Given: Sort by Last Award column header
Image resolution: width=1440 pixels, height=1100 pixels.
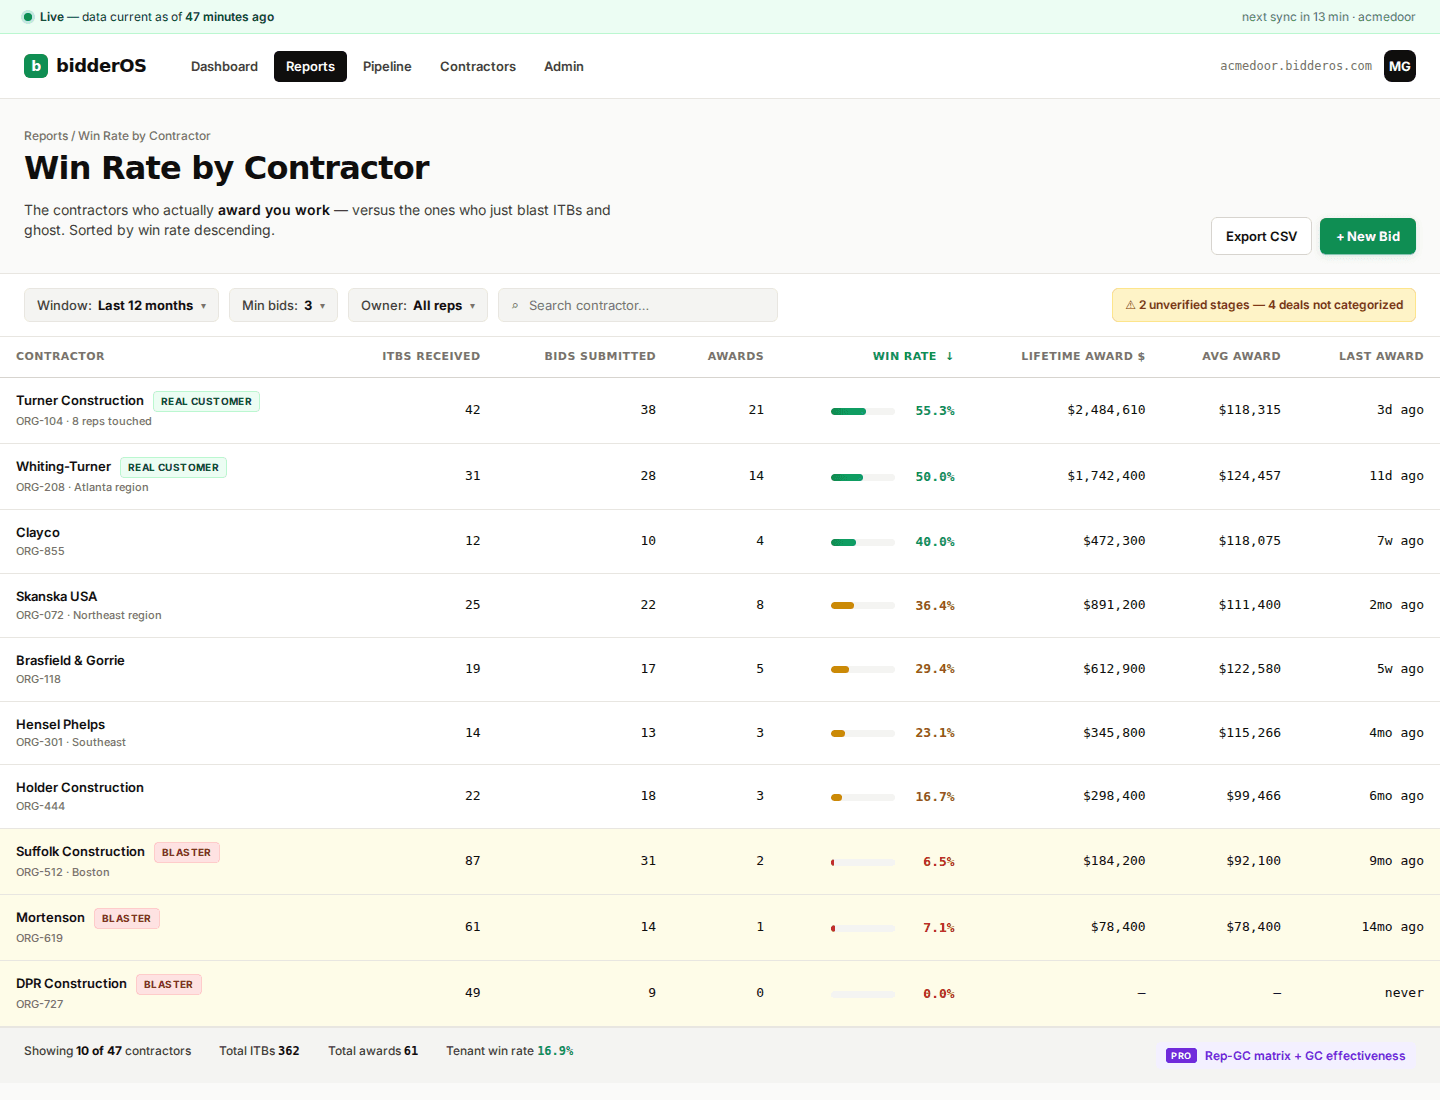Looking at the screenshot, I should pyautogui.click(x=1381, y=356).
